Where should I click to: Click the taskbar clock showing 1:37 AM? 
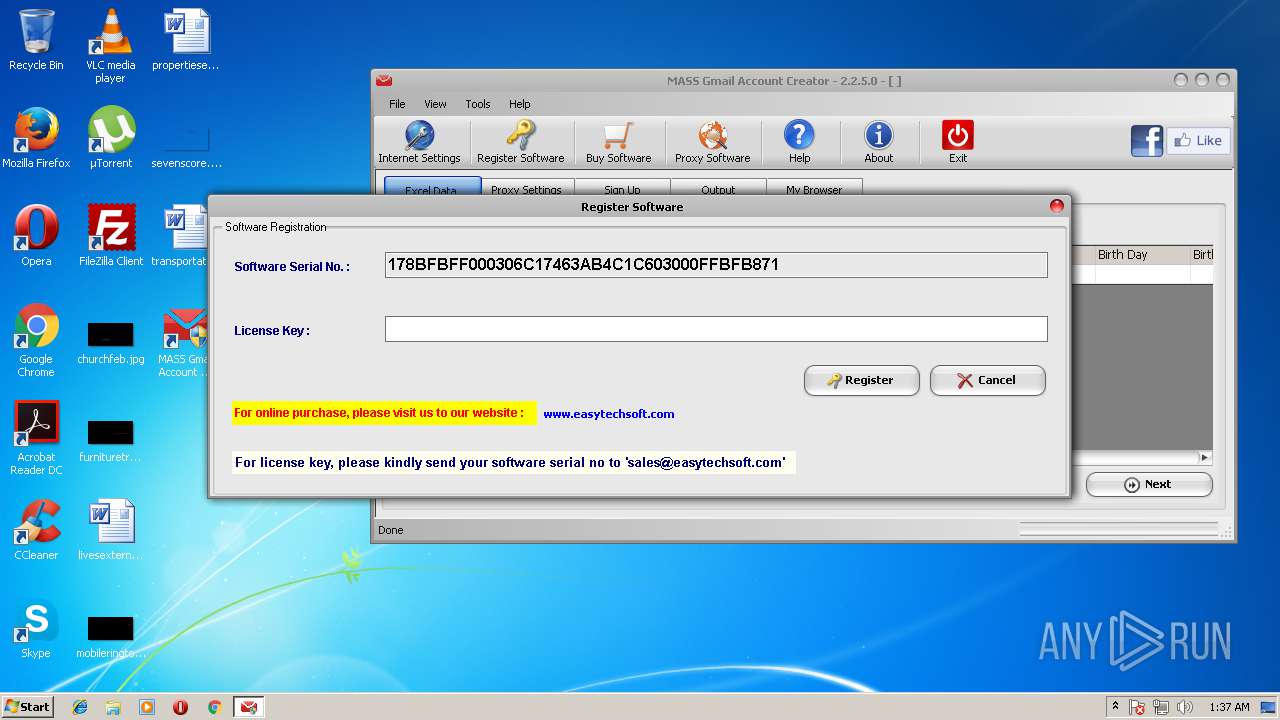pyautogui.click(x=1229, y=707)
